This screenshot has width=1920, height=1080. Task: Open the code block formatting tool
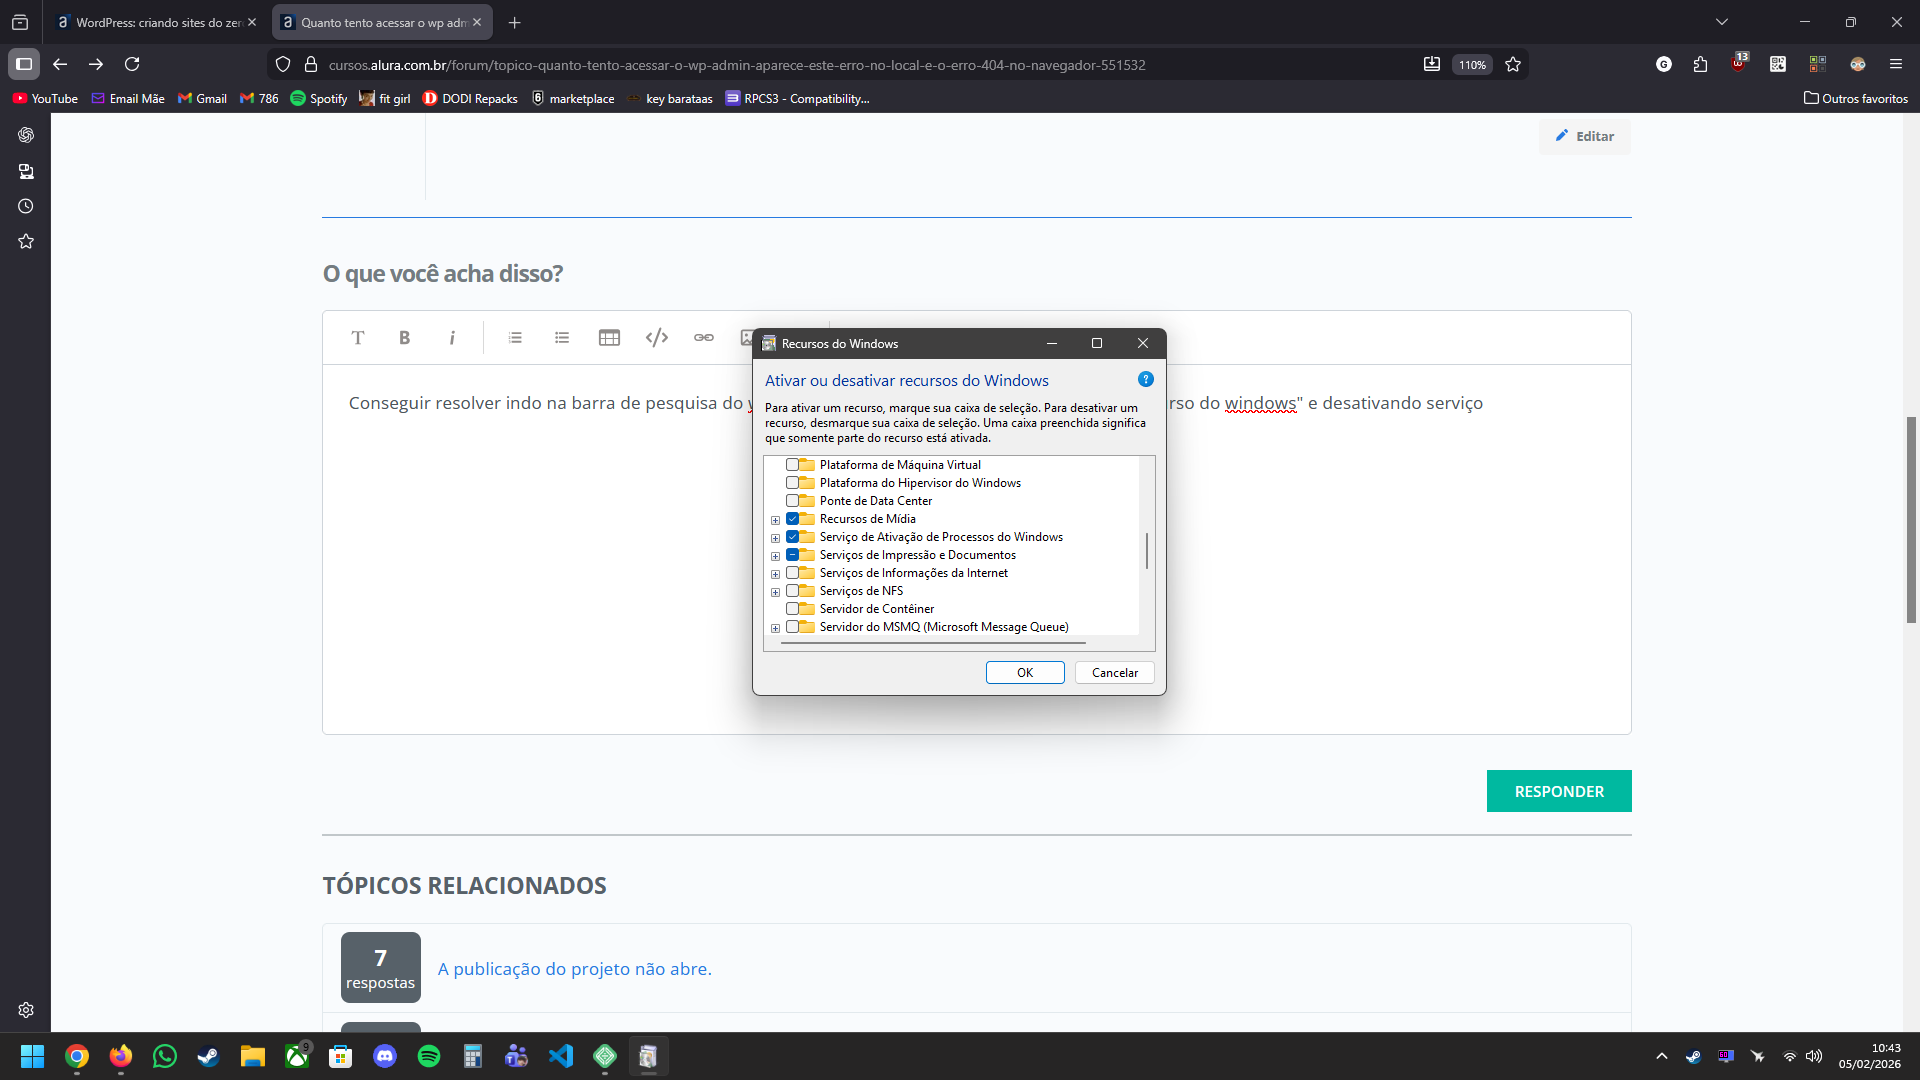point(656,337)
